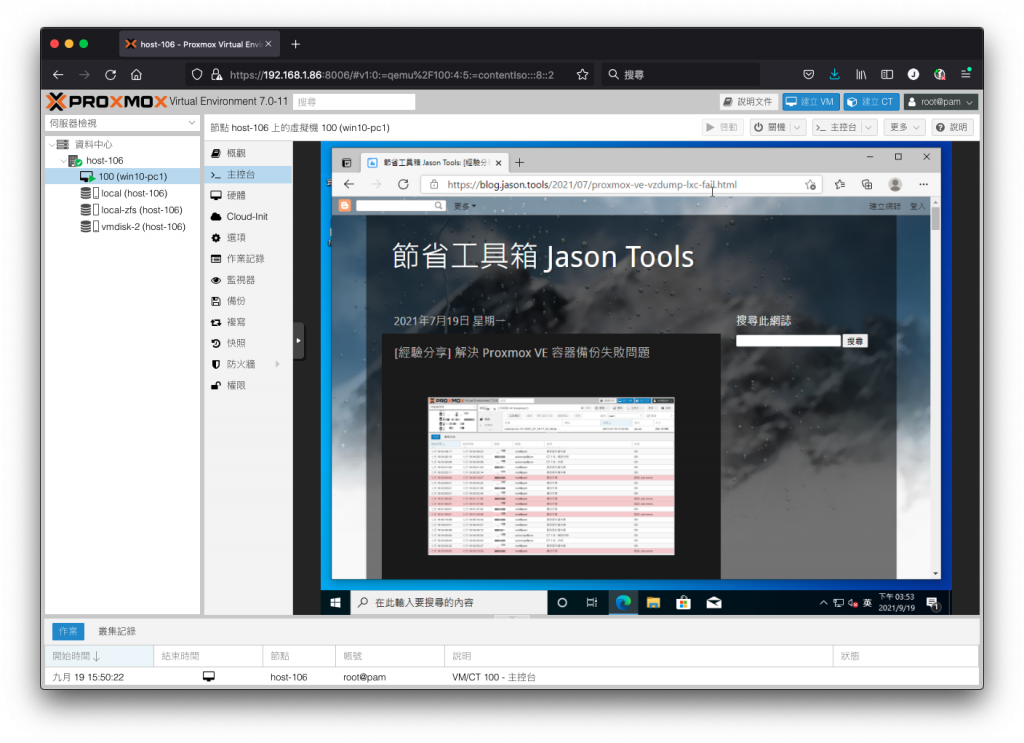Add page to Edge favorites star
This screenshot has width=1024, height=743.
810,185
